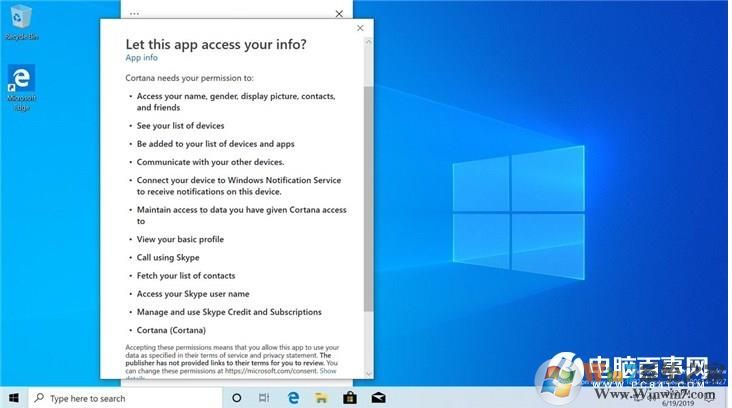Open the Windows Start menu
The width and height of the screenshot is (732, 408).
coord(14,398)
